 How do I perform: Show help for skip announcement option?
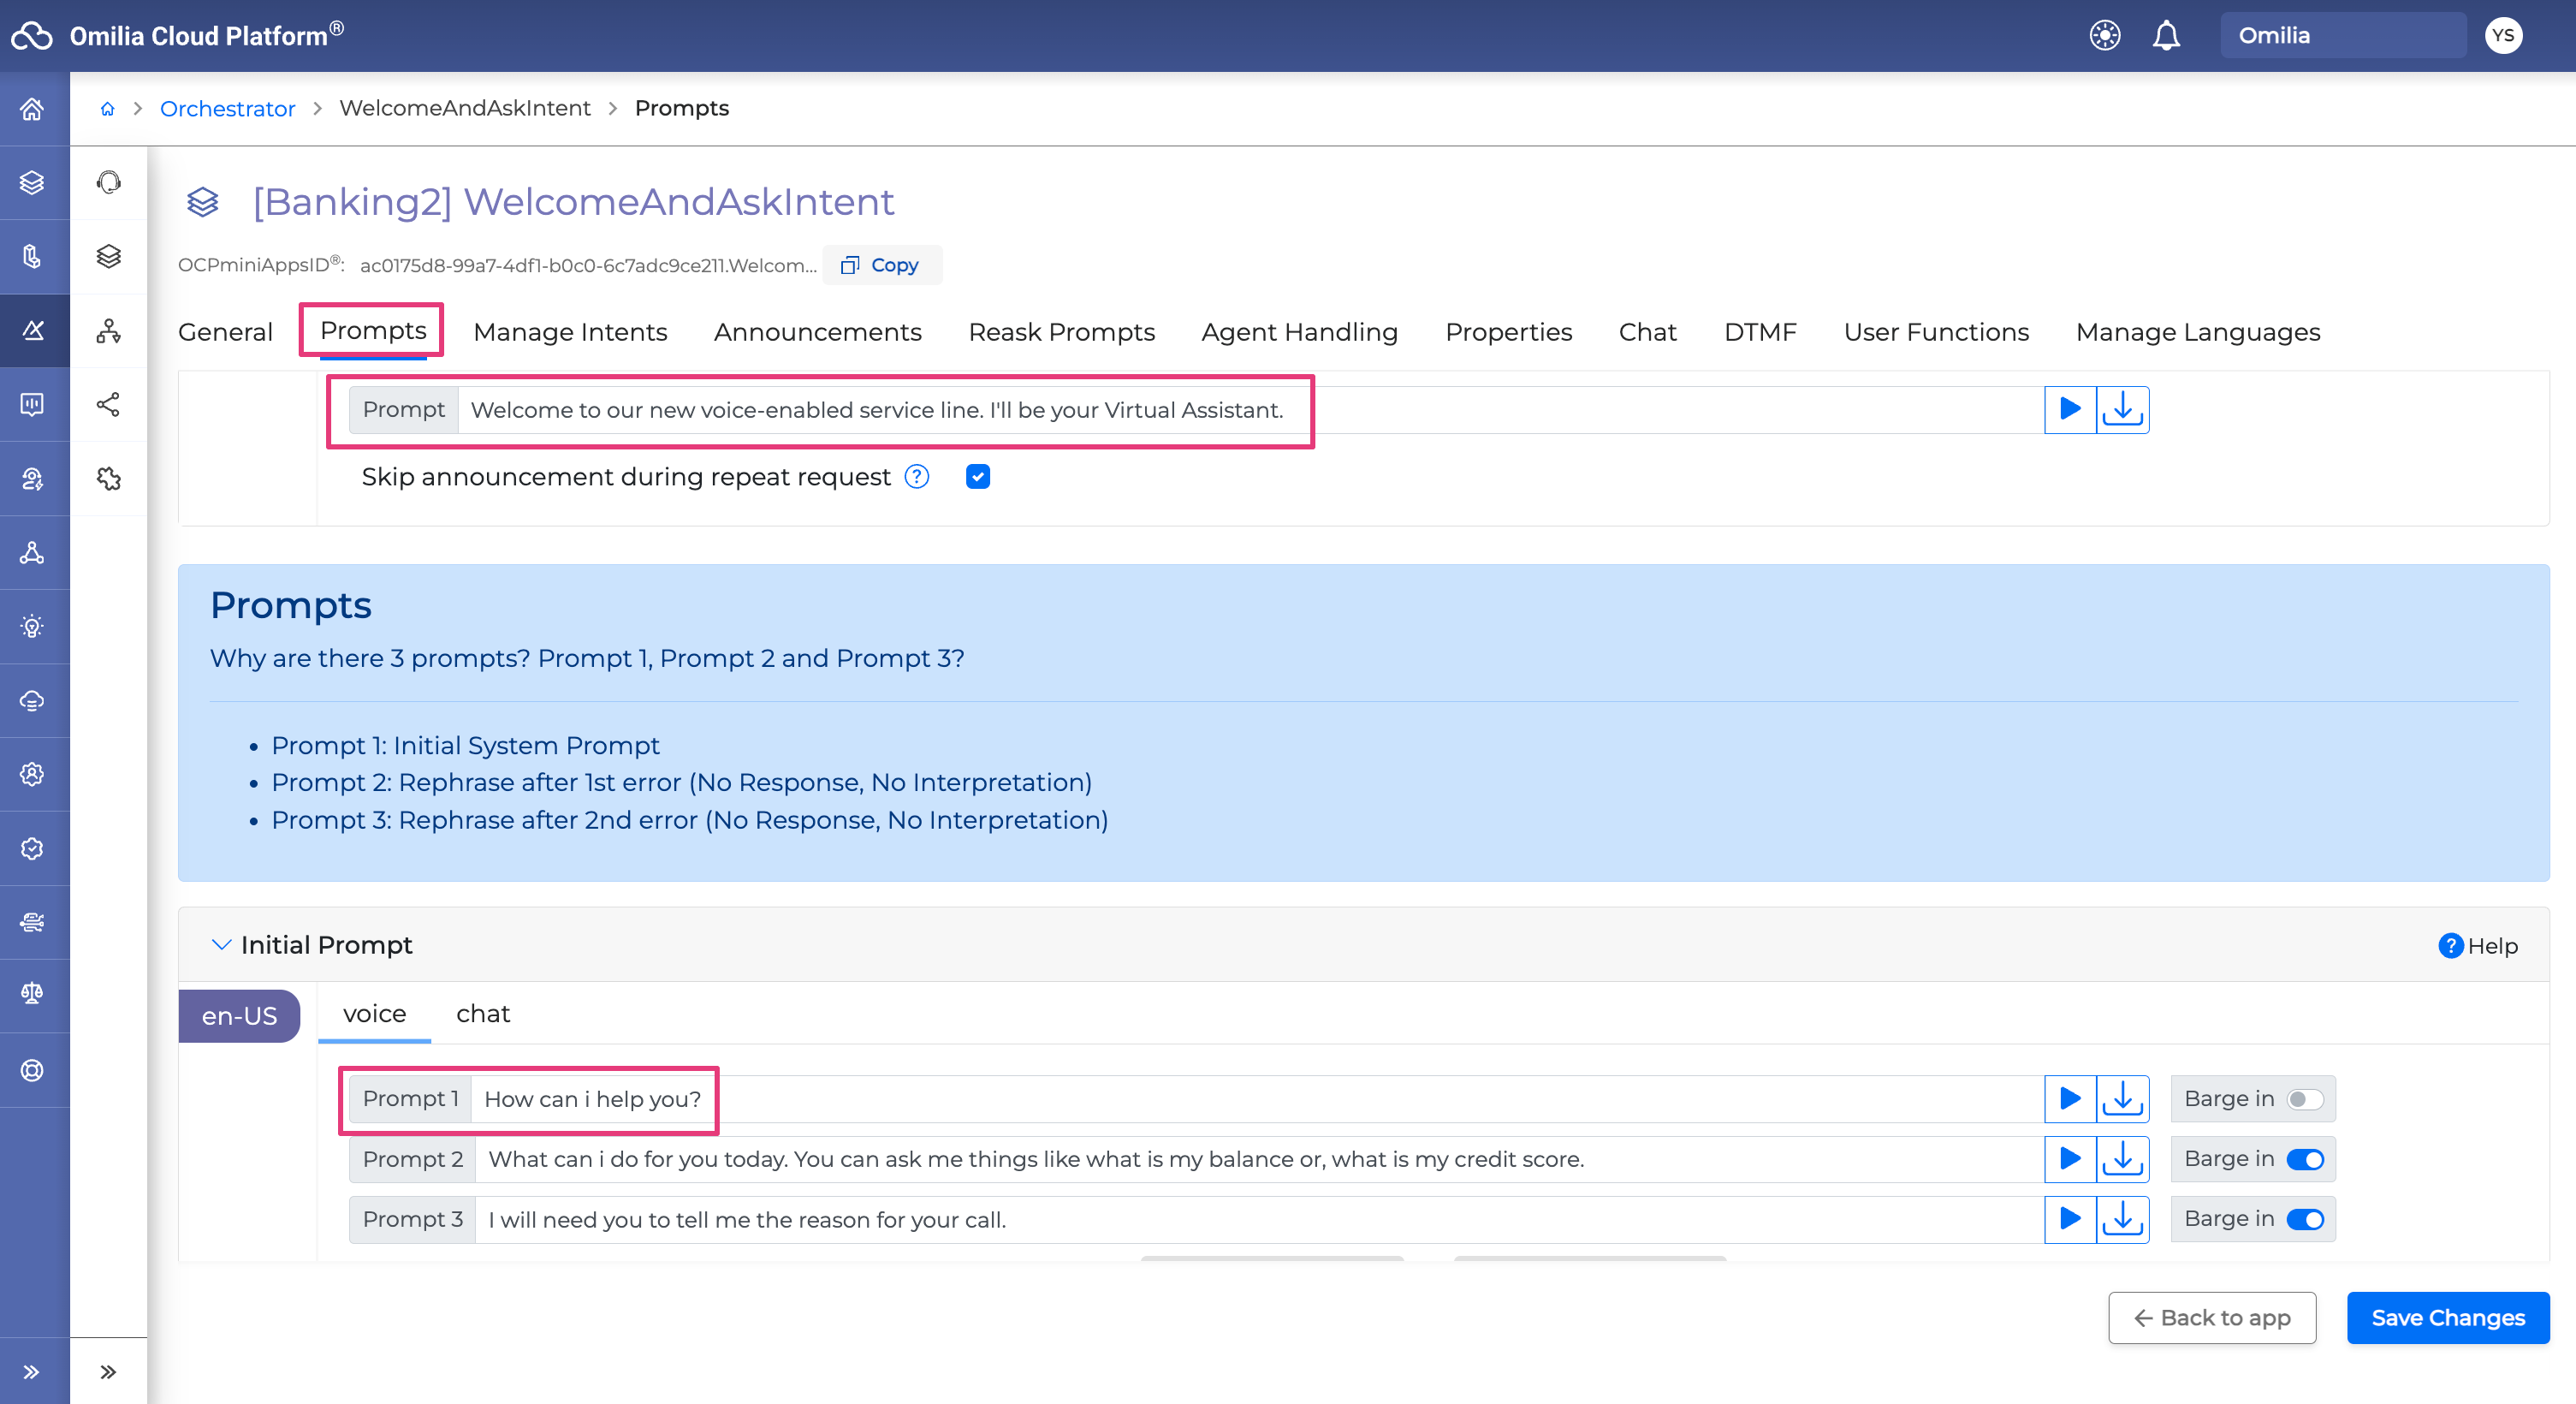point(917,477)
